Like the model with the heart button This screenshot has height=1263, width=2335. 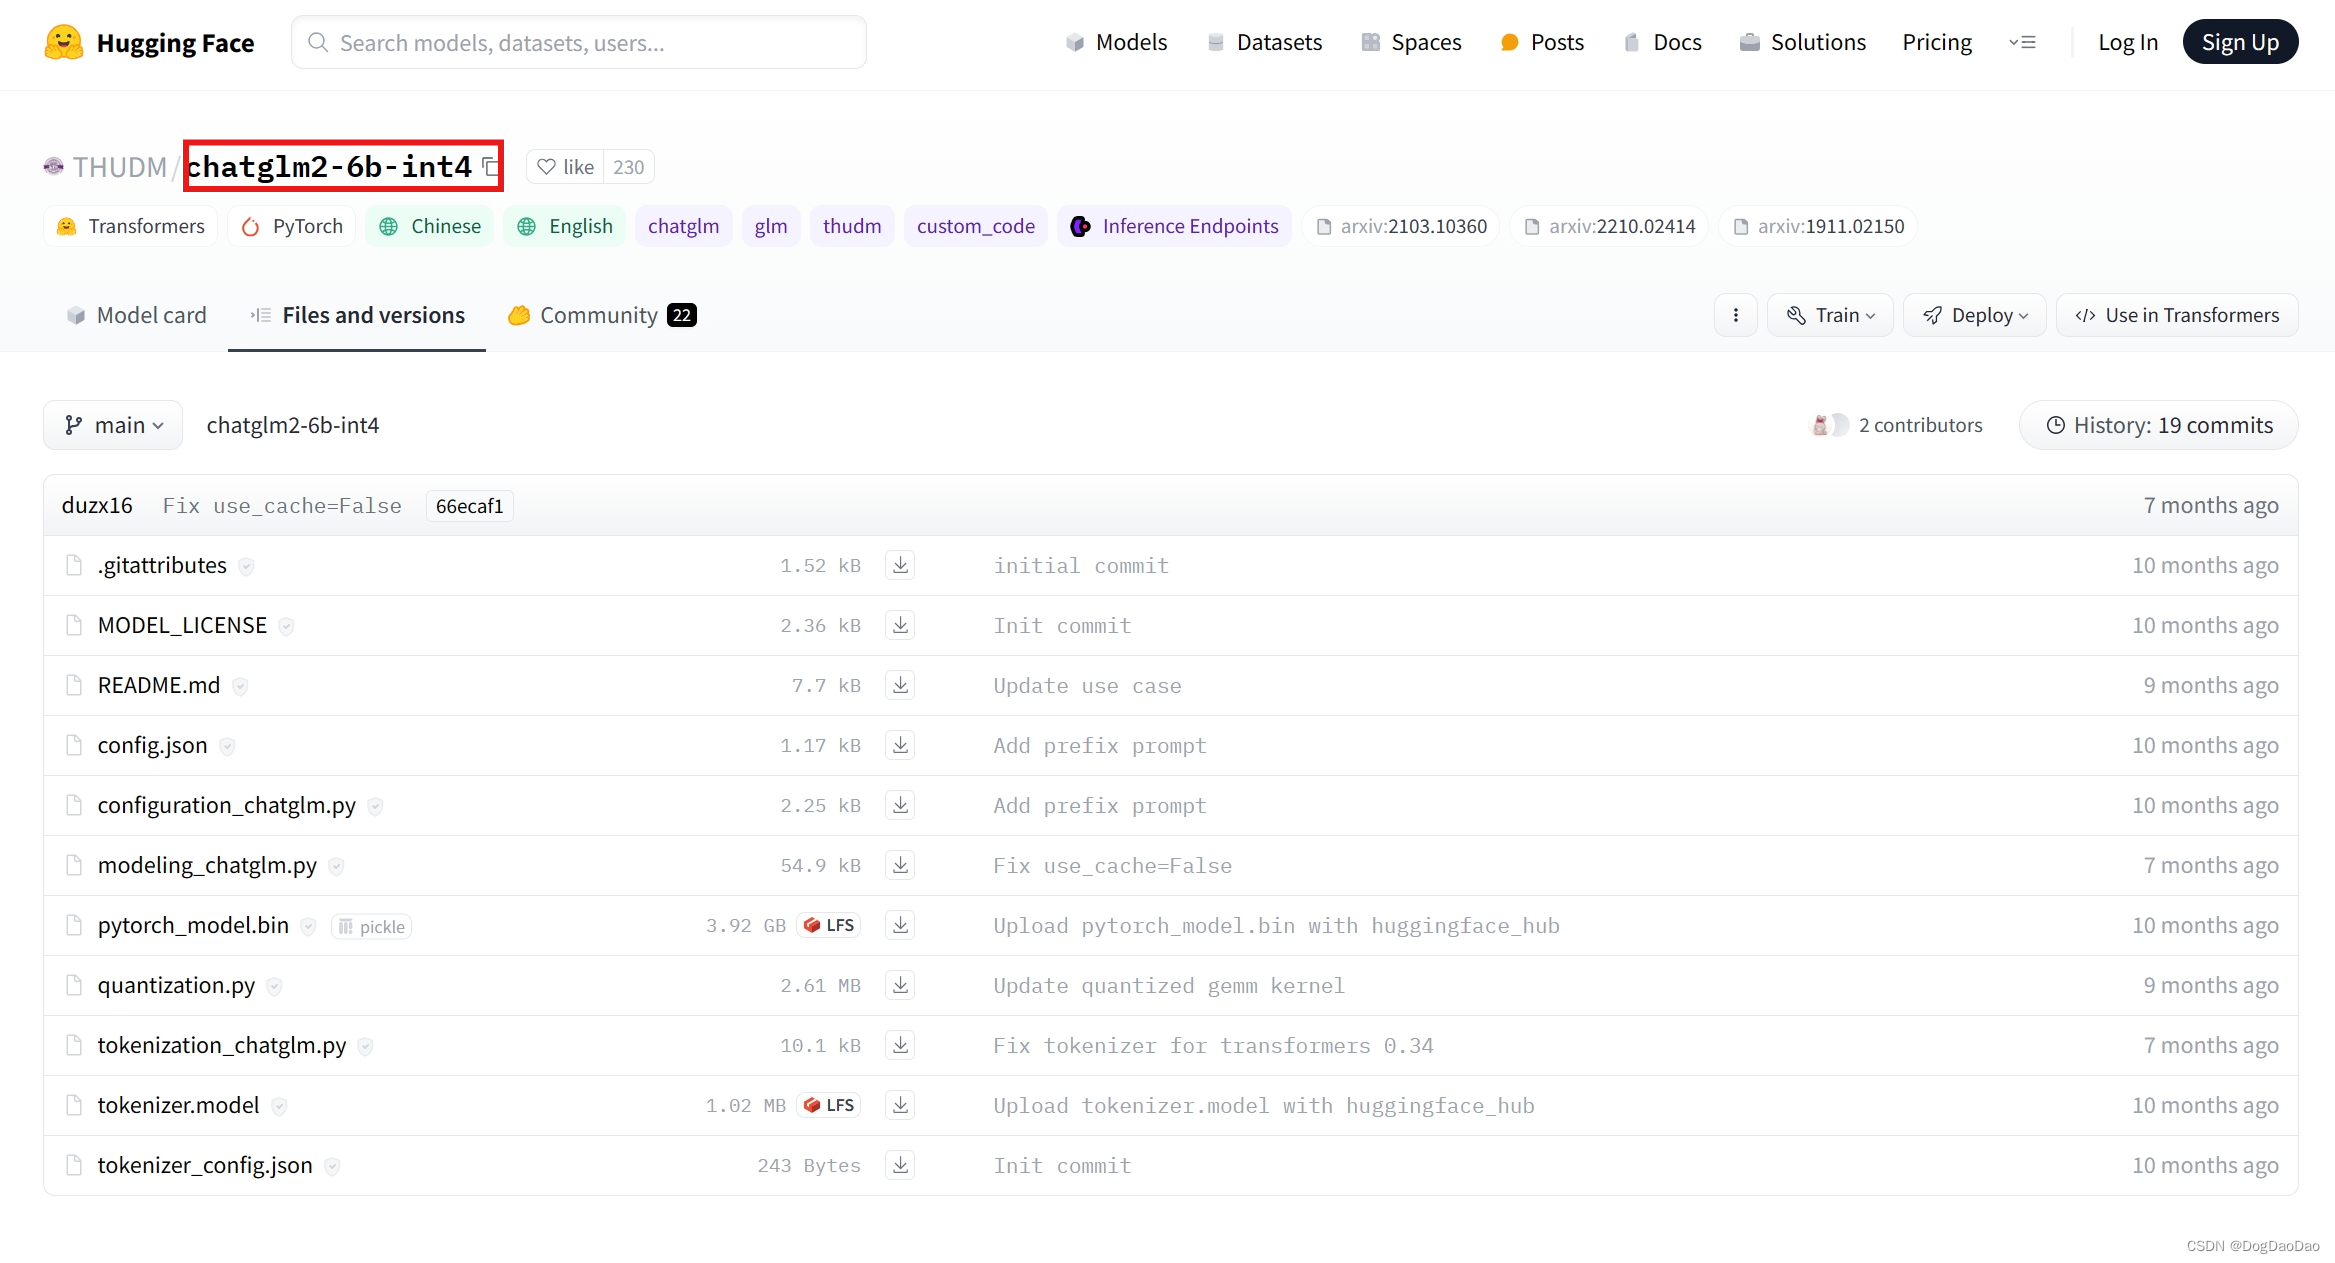(565, 167)
